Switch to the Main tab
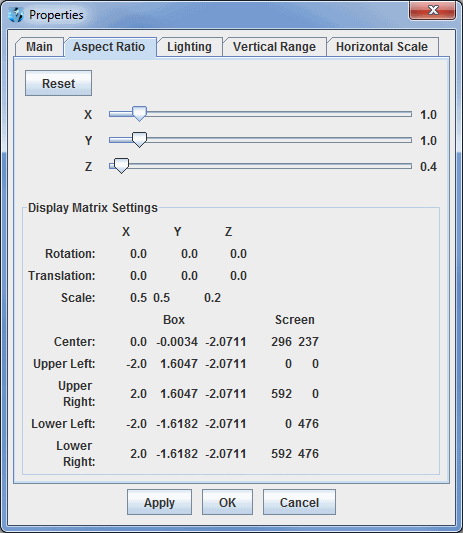Image resolution: width=463 pixels, height=533 pixels. pyautogui.click(x=39, y=47)
